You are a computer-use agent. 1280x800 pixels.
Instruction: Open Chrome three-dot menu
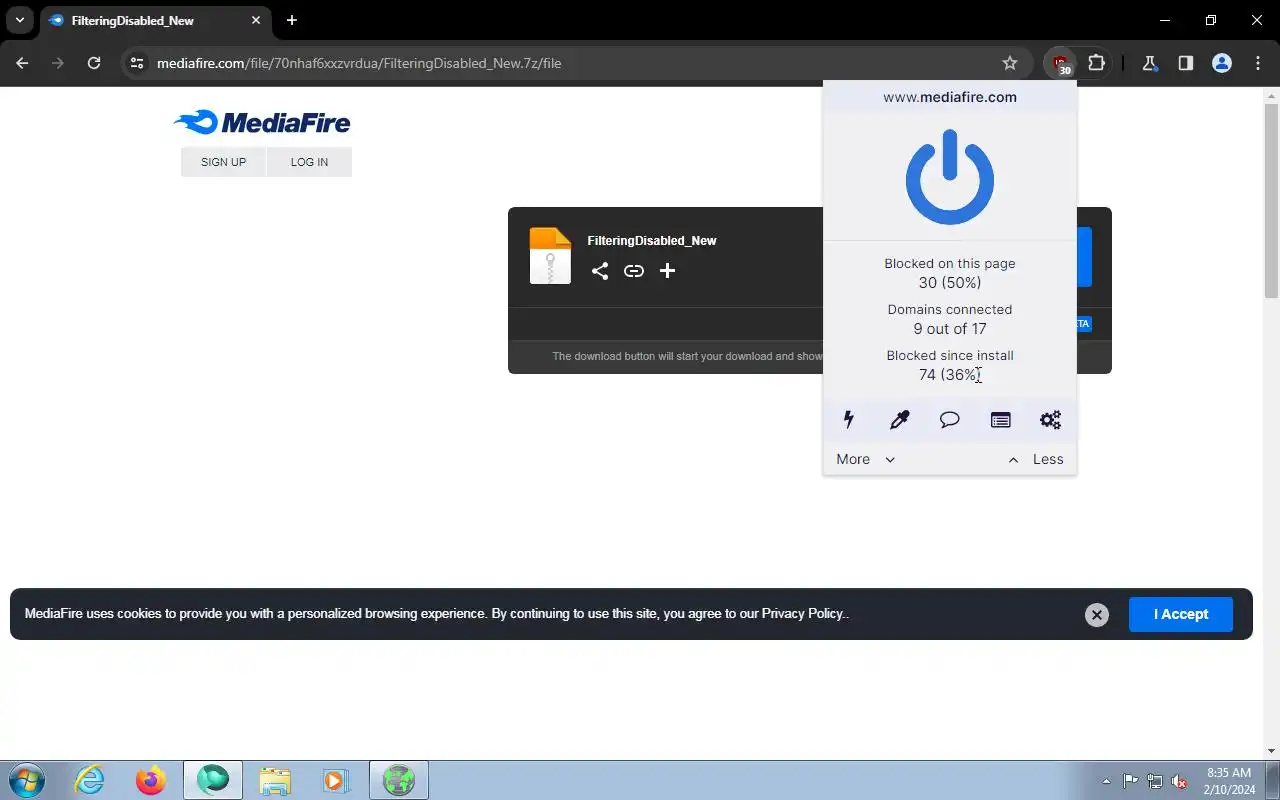pos(1258,63)
